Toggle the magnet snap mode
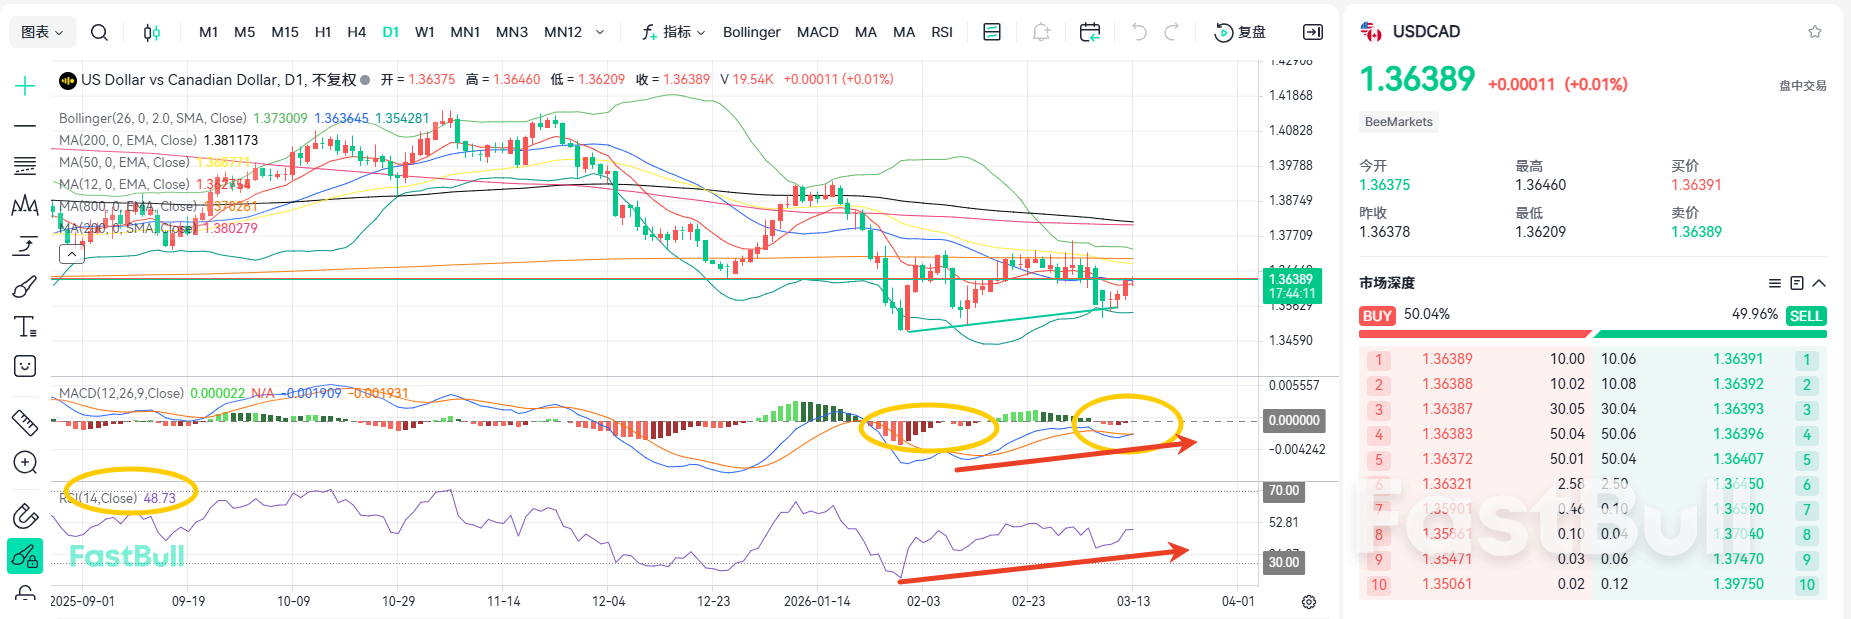 coord(25,516)
